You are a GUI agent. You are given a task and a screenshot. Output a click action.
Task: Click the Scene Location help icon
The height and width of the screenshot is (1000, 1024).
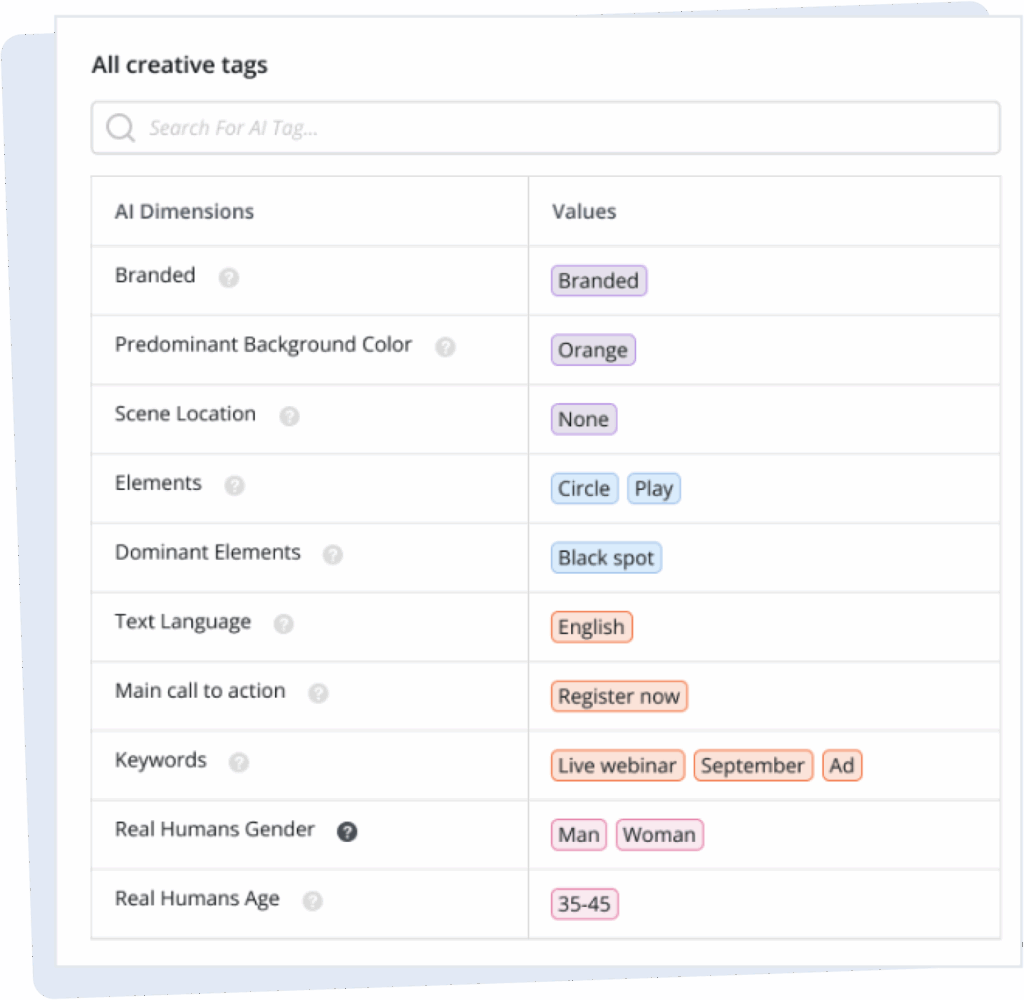[x=290, y=417]
